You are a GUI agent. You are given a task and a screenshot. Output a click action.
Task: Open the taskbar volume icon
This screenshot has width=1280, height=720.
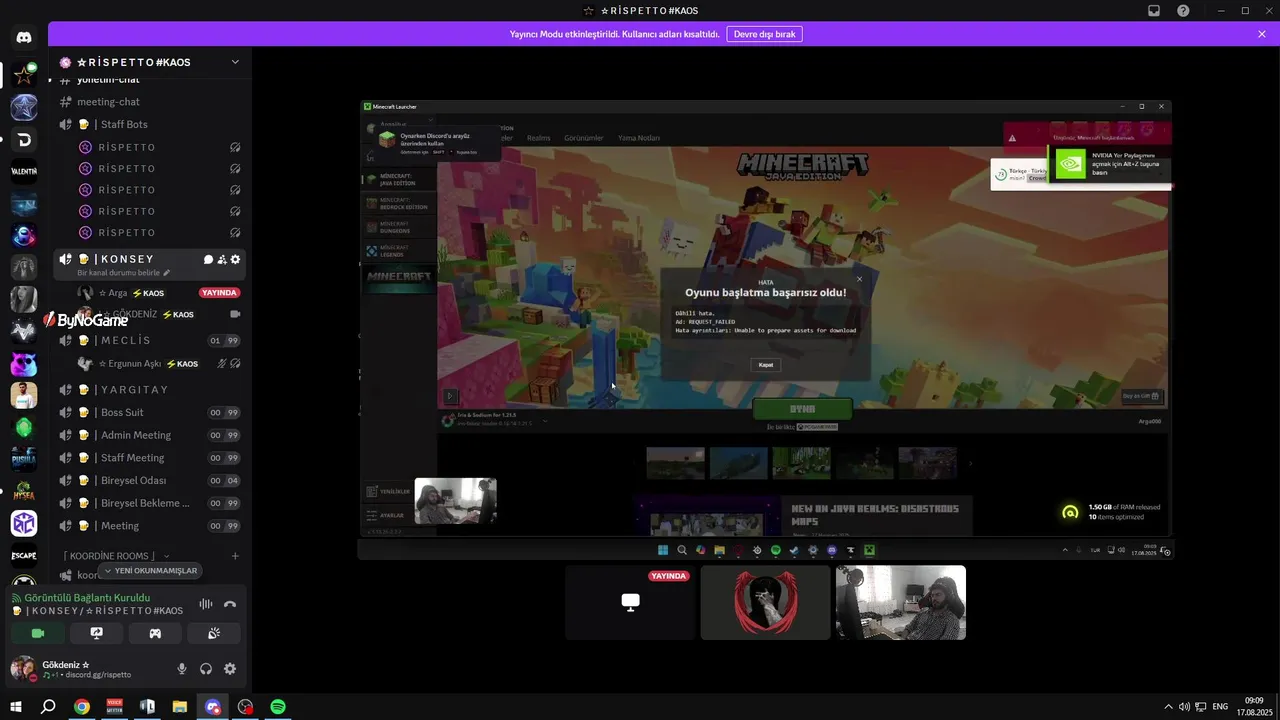point(1184,707)
